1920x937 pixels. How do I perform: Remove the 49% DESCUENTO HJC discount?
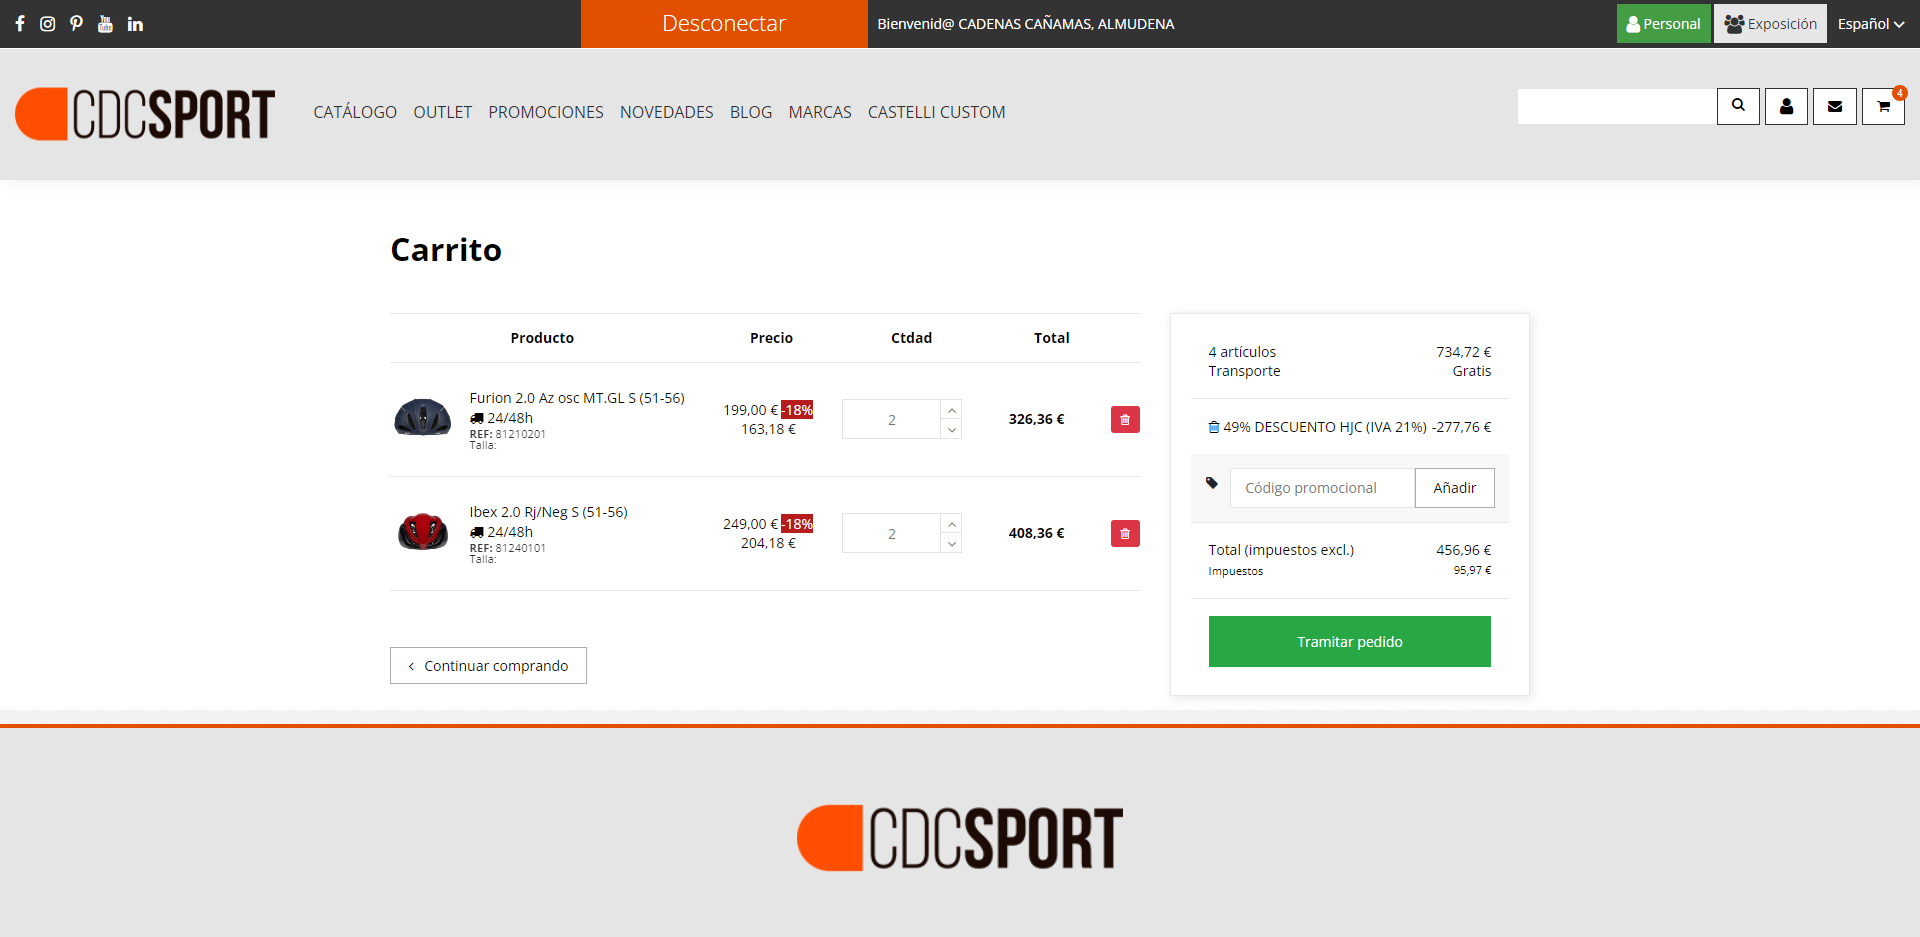point(1214,427)
